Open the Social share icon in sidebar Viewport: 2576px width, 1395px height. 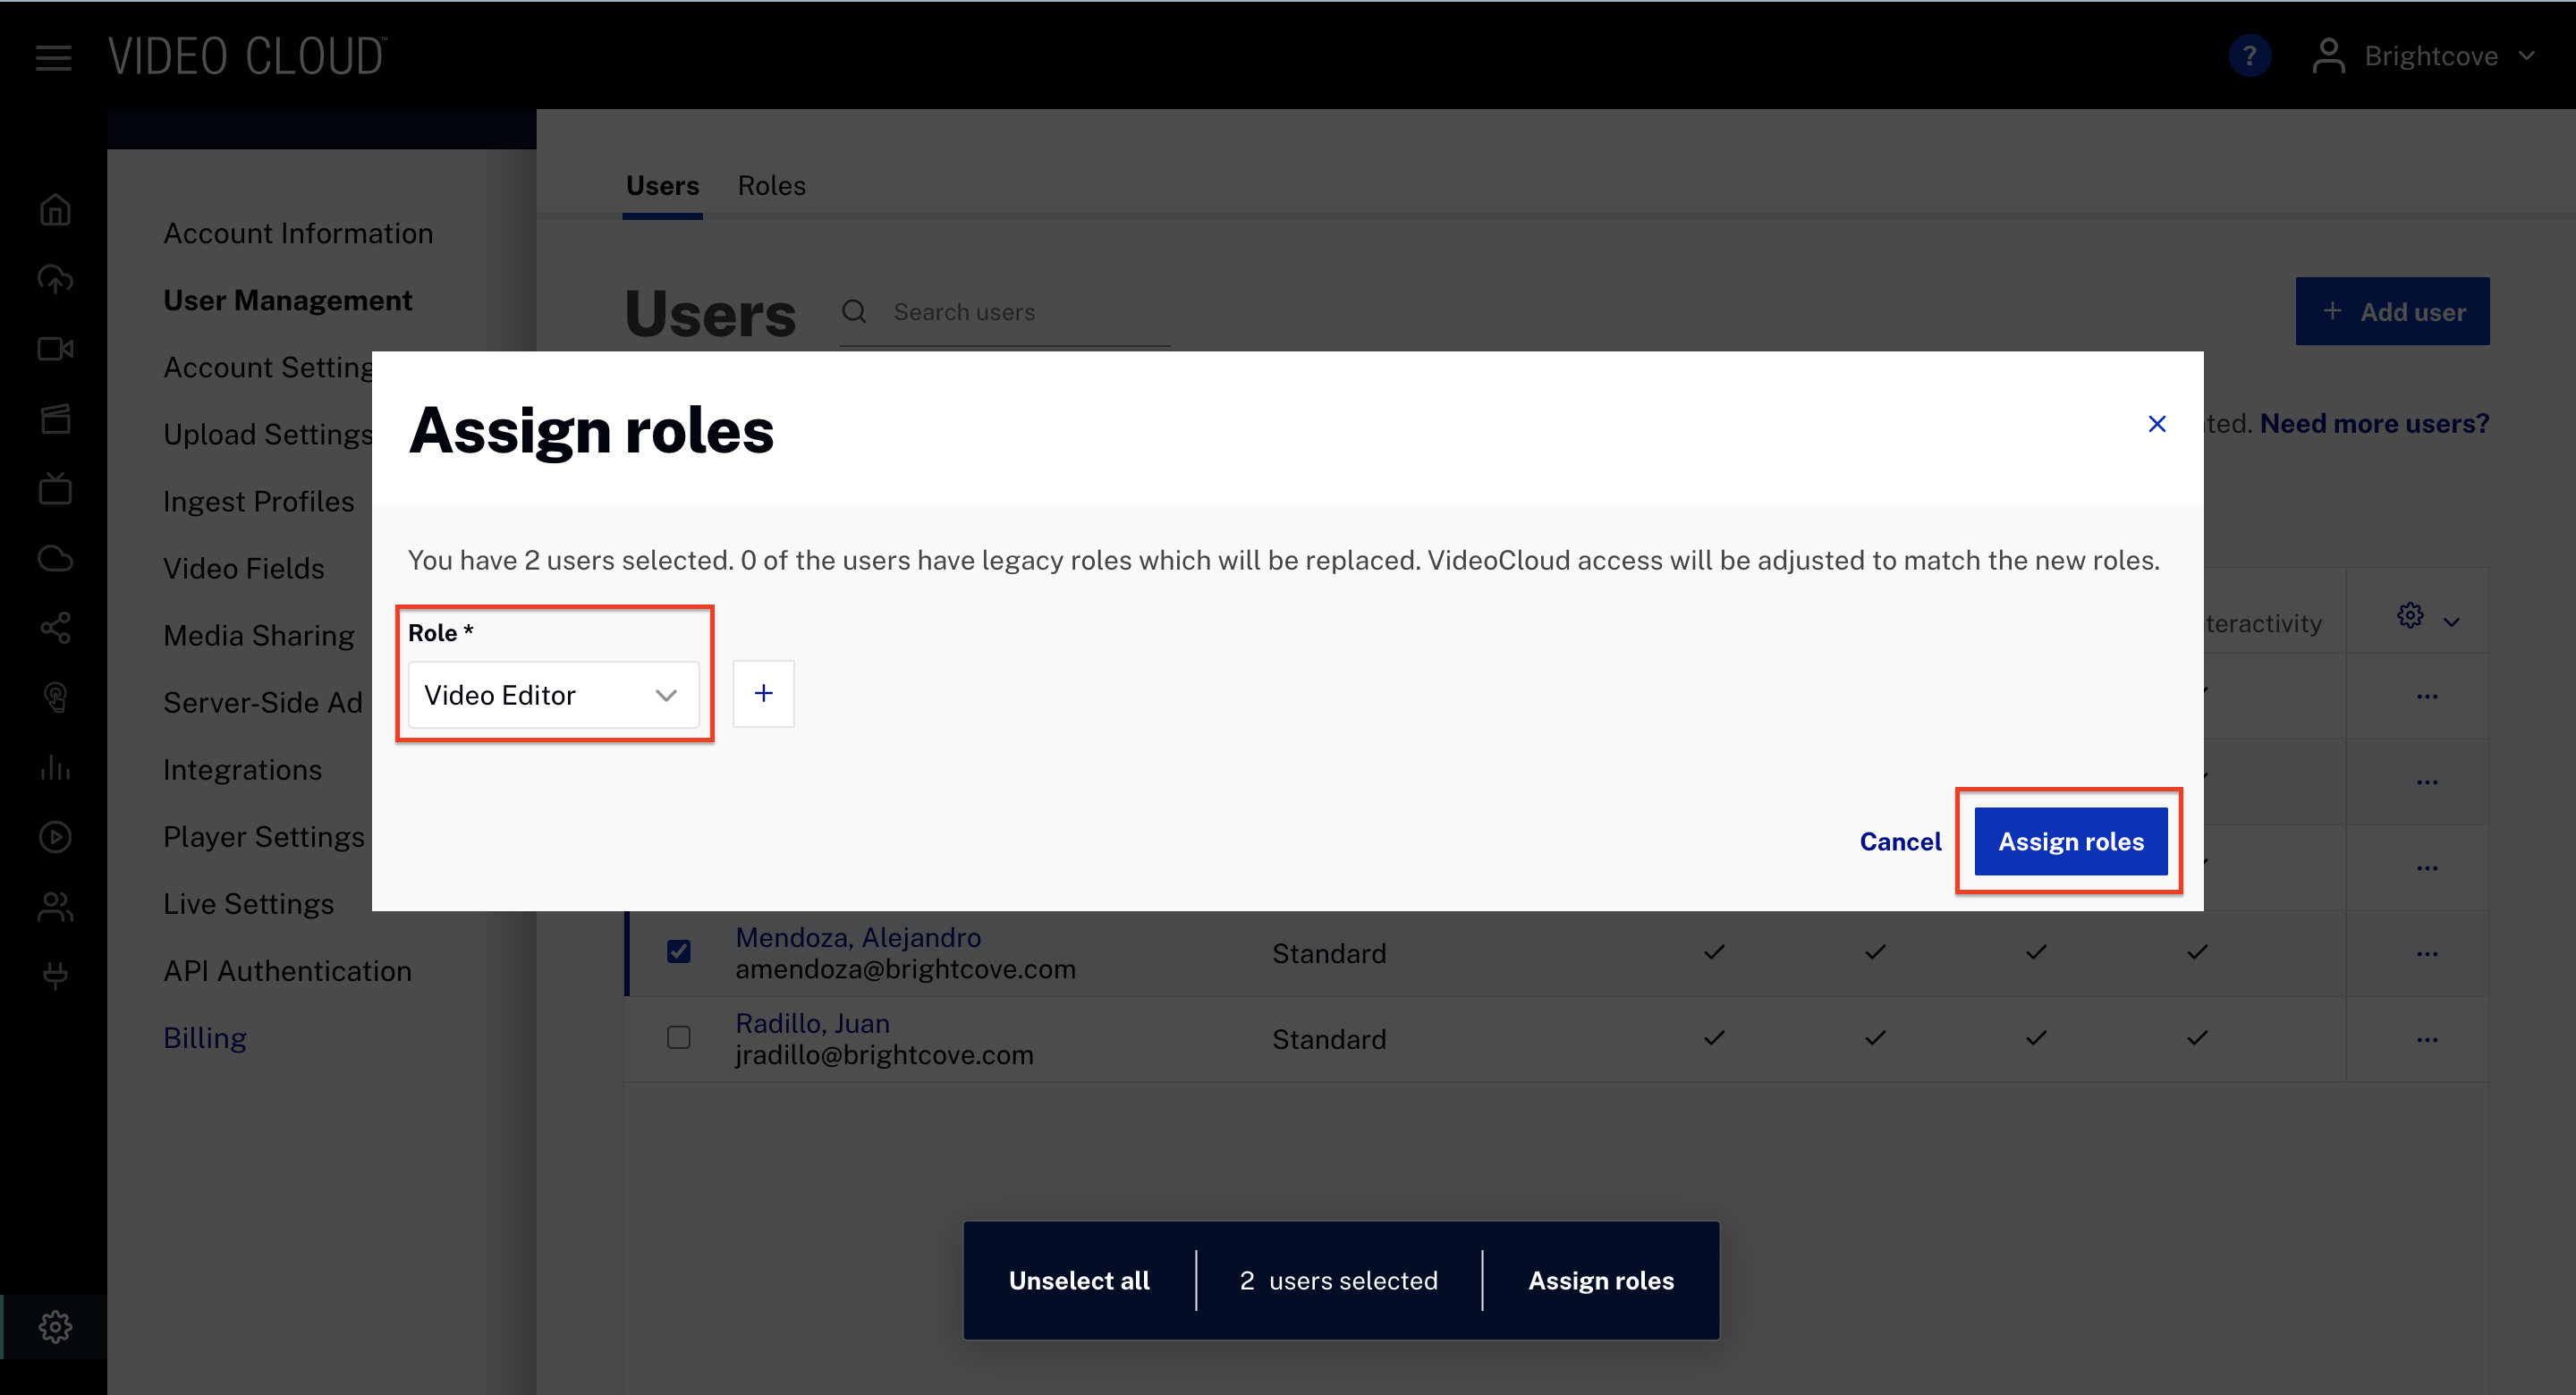tap(55, 628)
